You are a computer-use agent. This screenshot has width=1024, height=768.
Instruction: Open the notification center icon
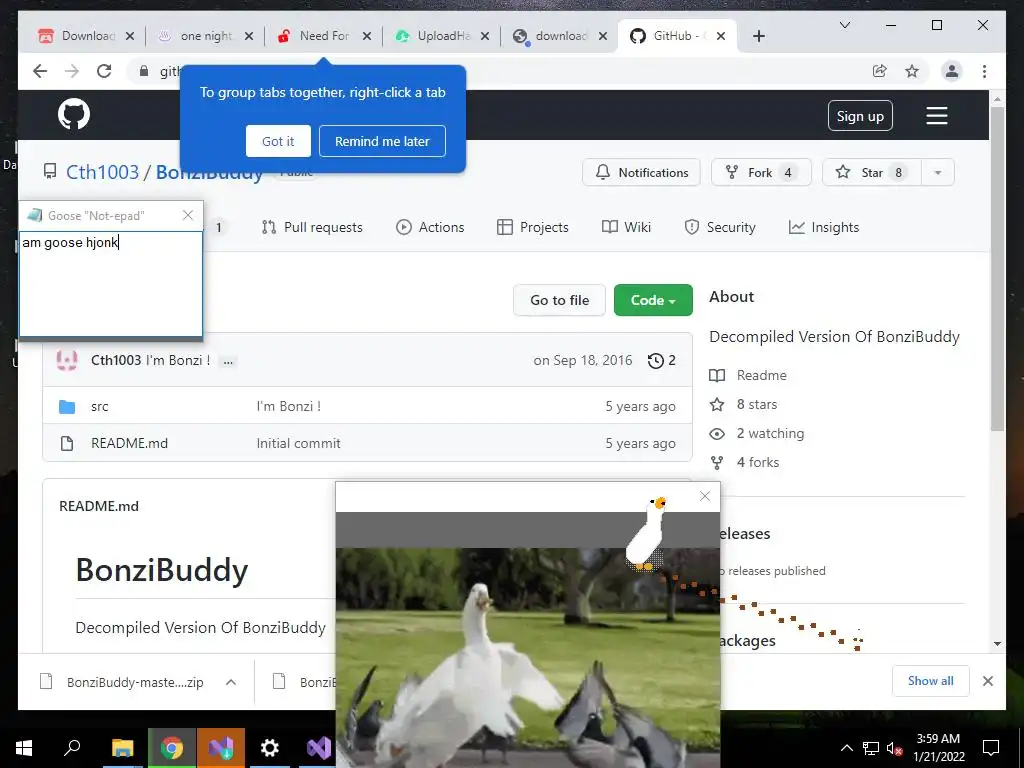coord(991,748)
